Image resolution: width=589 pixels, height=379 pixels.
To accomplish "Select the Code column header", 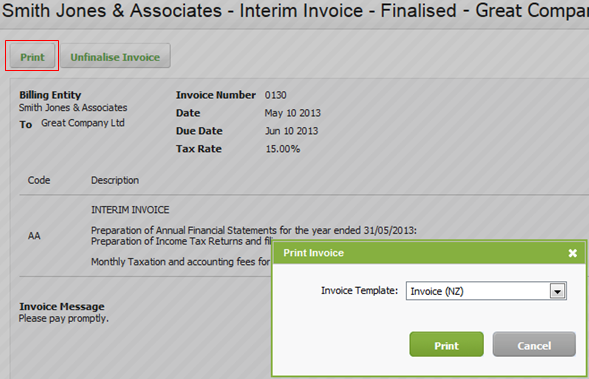I will (39, 180).
